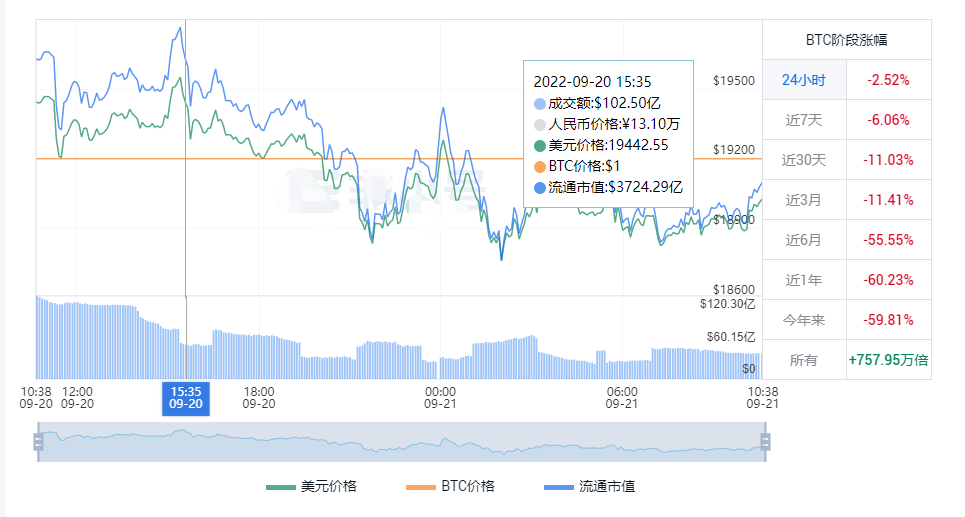Click left handle of range slider
965x517 pixels.
[x=38, y=441]
